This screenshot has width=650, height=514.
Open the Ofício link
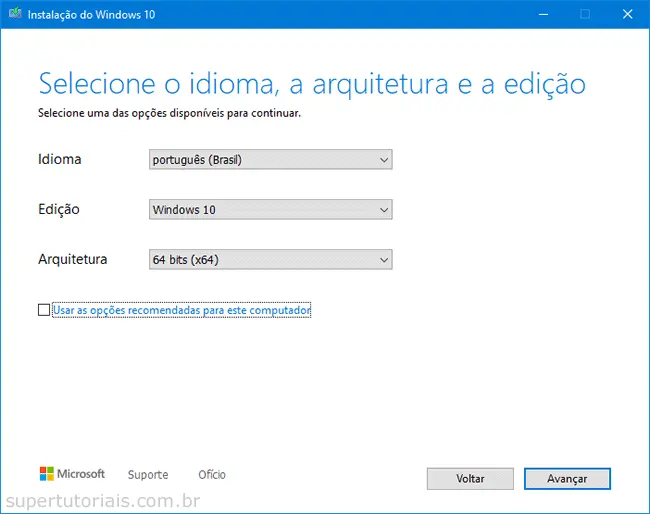(x=212, y=475)
